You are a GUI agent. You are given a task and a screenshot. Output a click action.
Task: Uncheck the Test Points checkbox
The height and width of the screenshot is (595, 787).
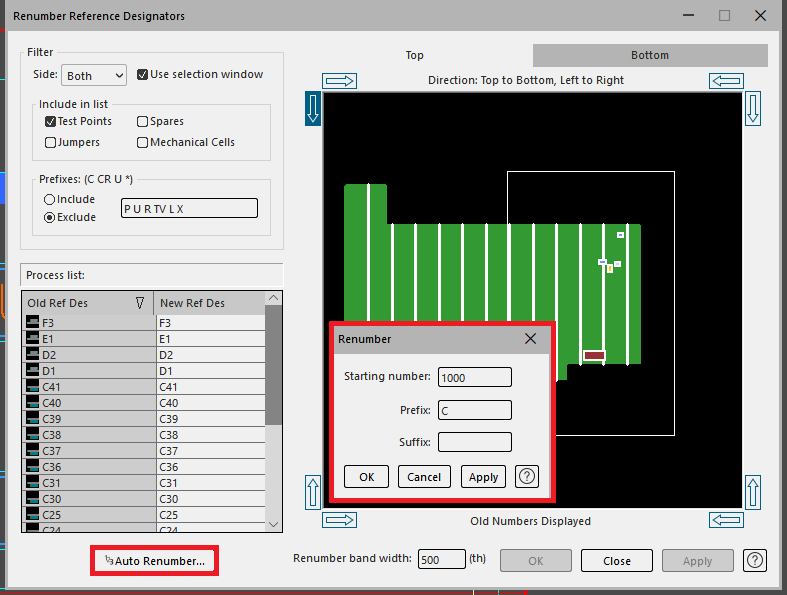[50, 122]
